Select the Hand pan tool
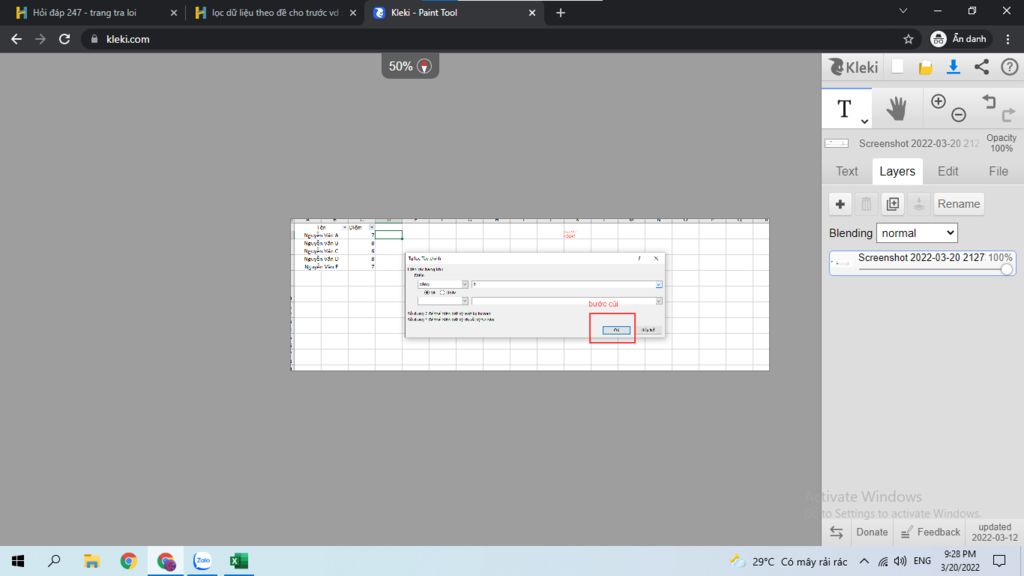Viewport: 1024px width, 576px height. (897, 108)
